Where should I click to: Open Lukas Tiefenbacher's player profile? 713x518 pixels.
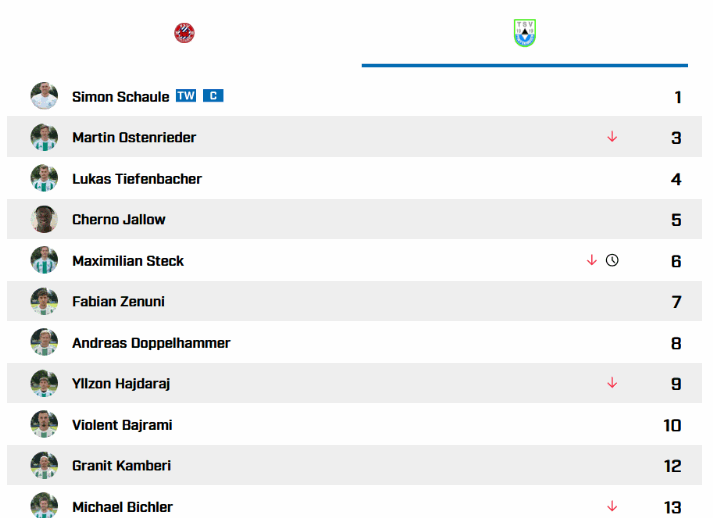(137, 179)
